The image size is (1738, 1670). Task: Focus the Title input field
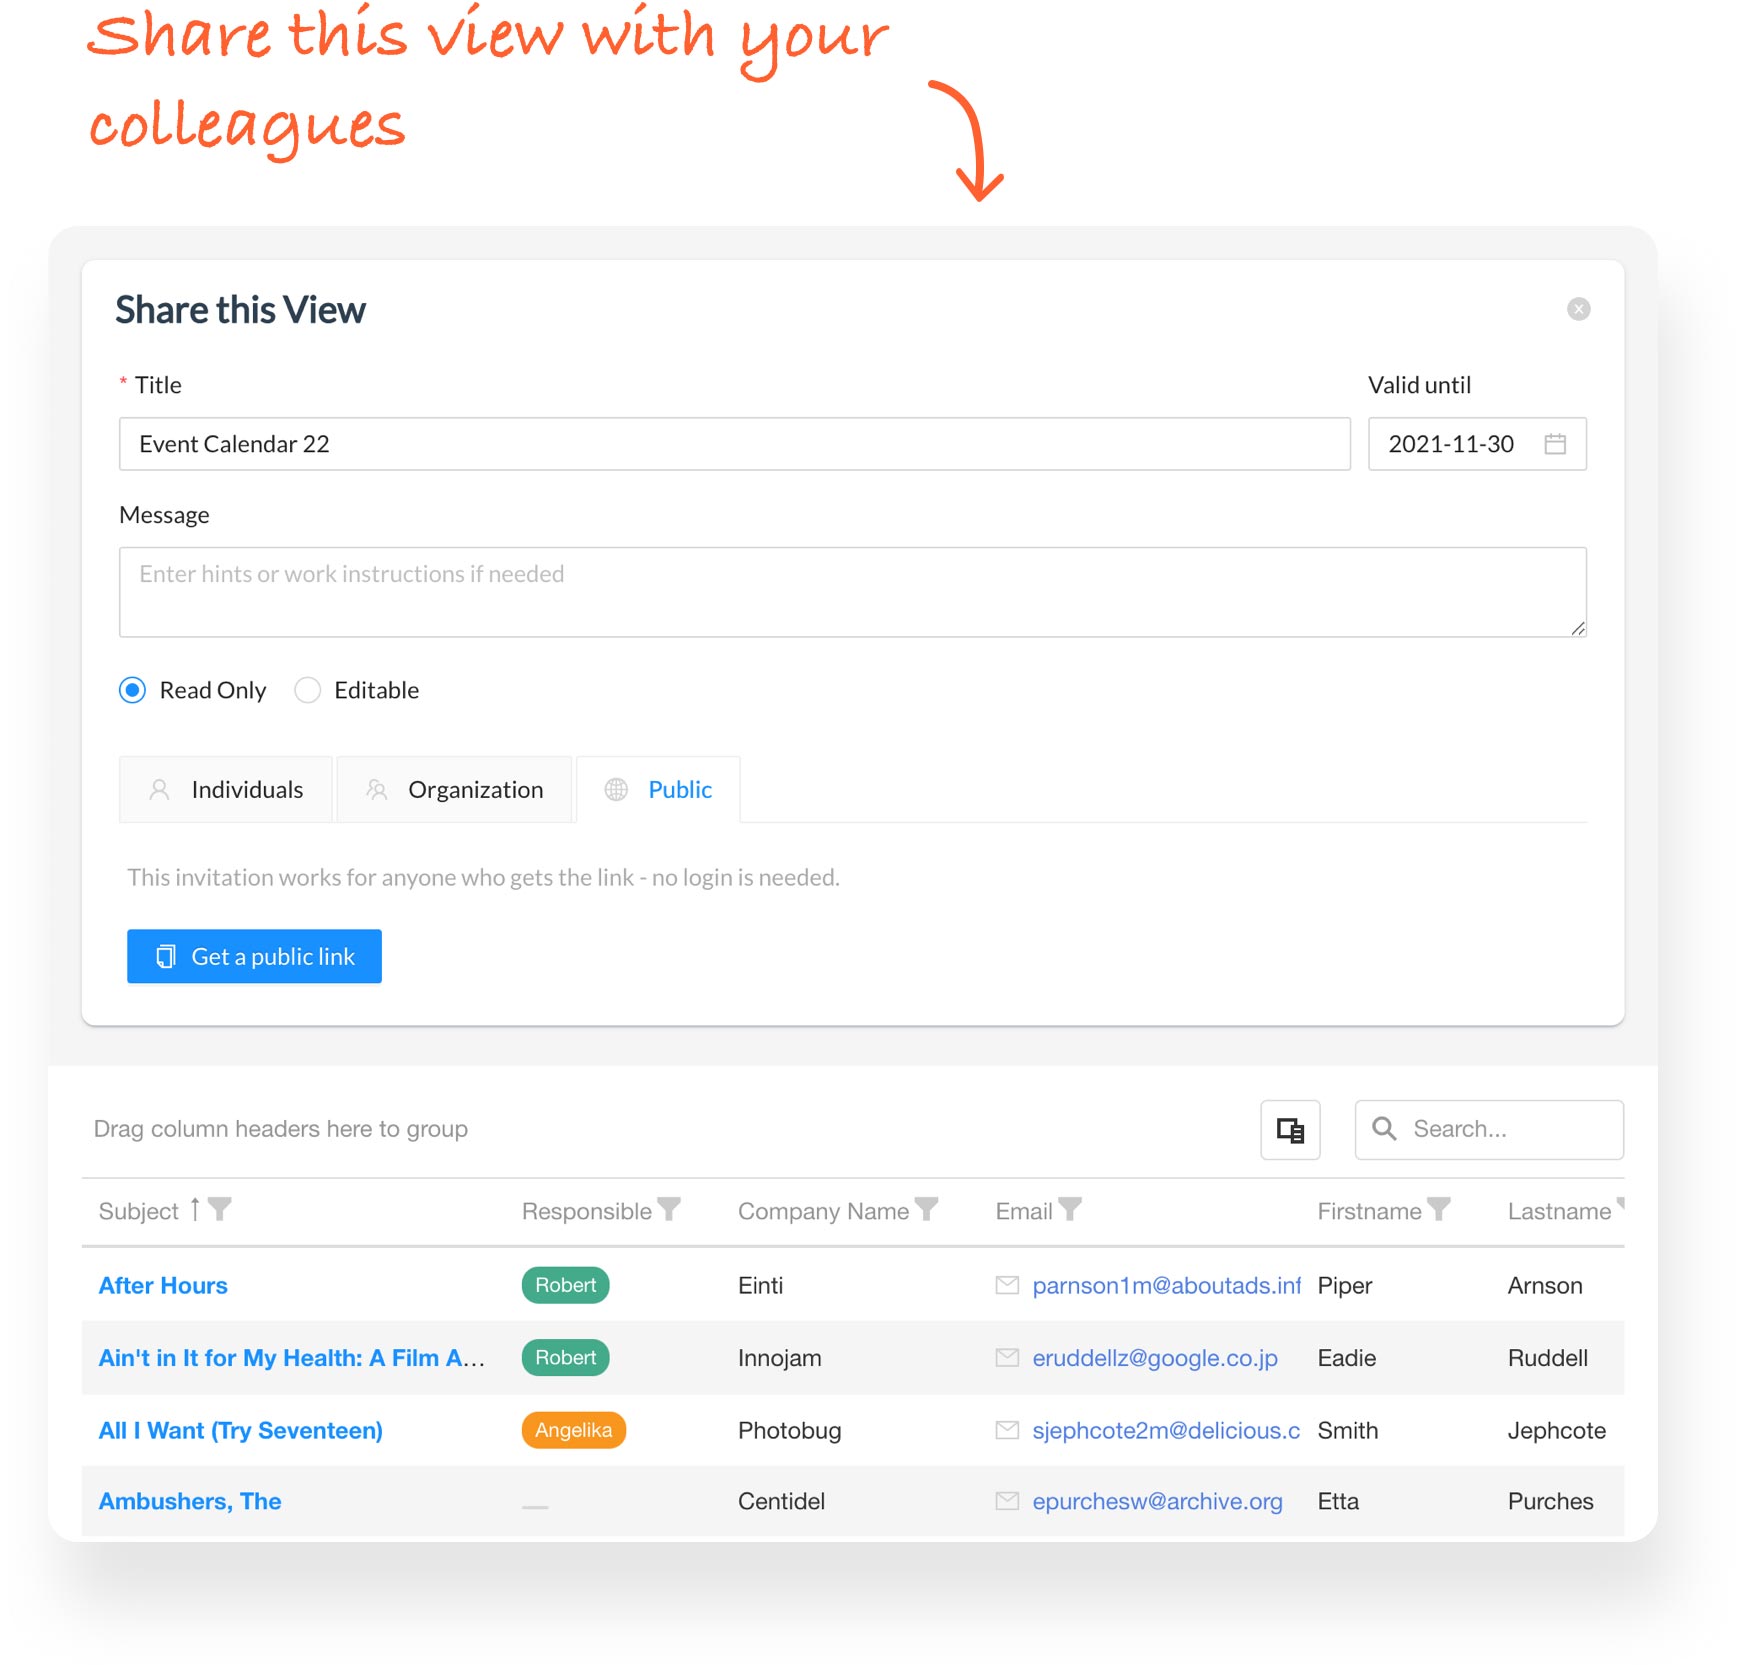[734, 444]
